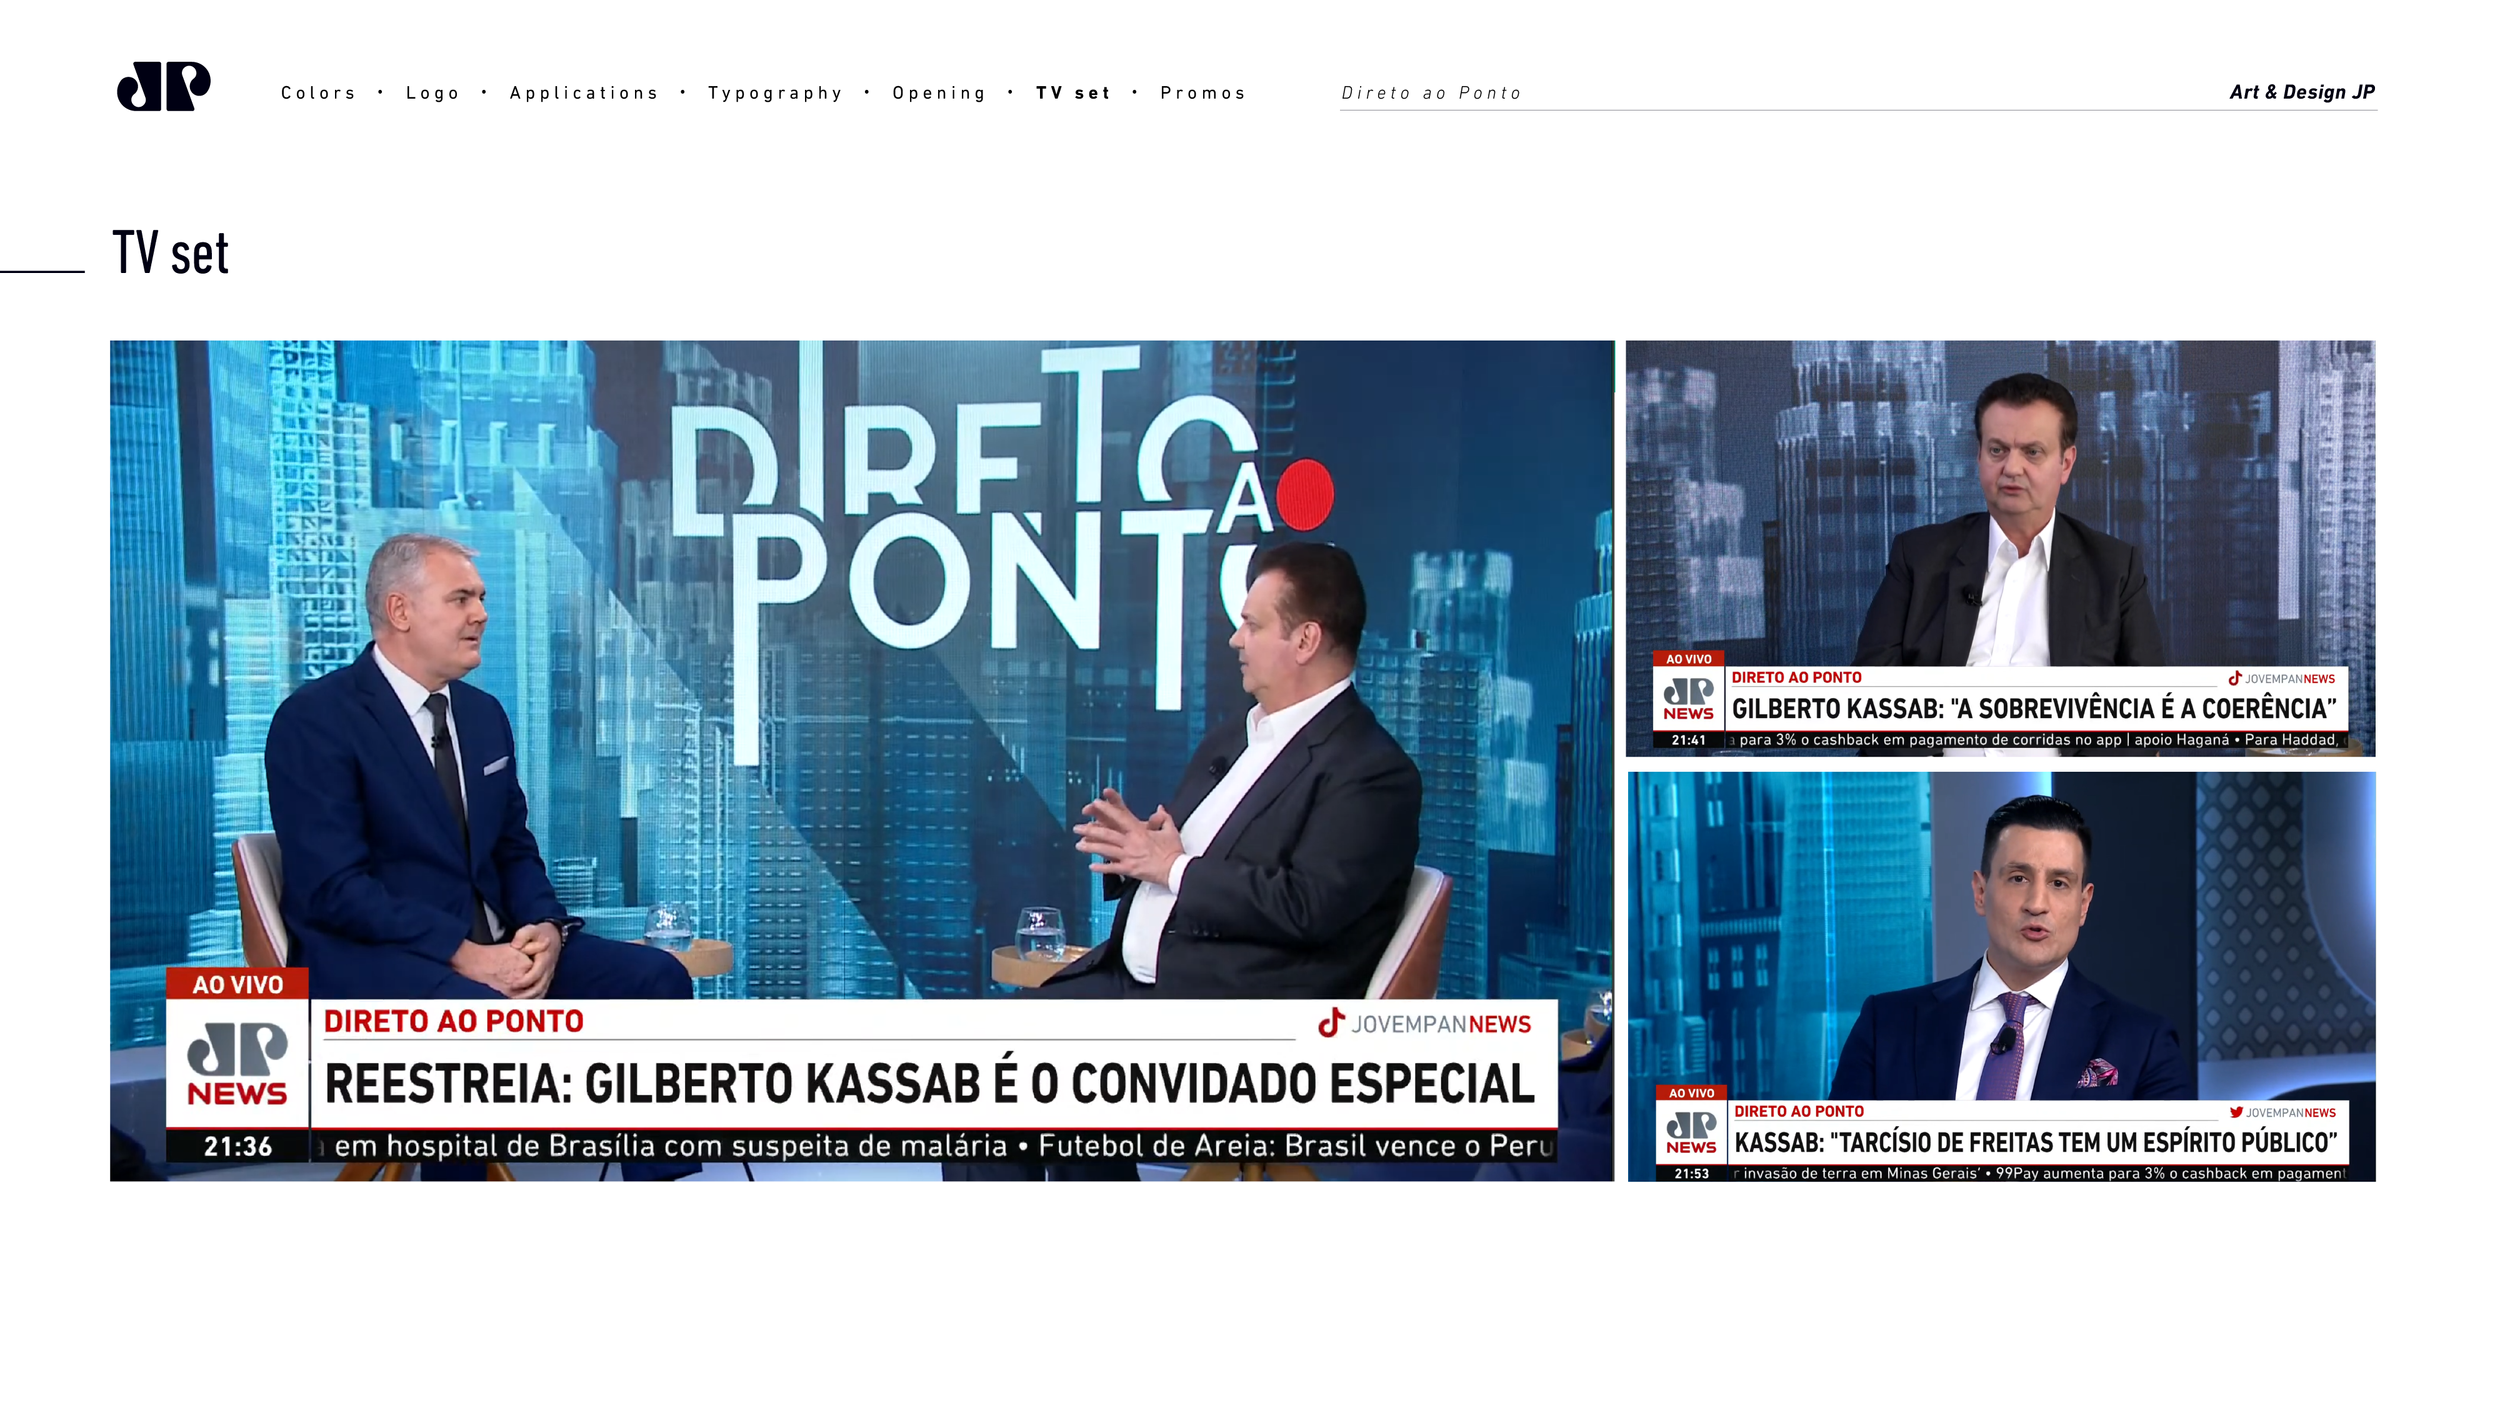The height and width of the screenshot is (1406, 2500).
Task: Click the Direto ao Ponto header text
Action: (x=1430, y=93)
